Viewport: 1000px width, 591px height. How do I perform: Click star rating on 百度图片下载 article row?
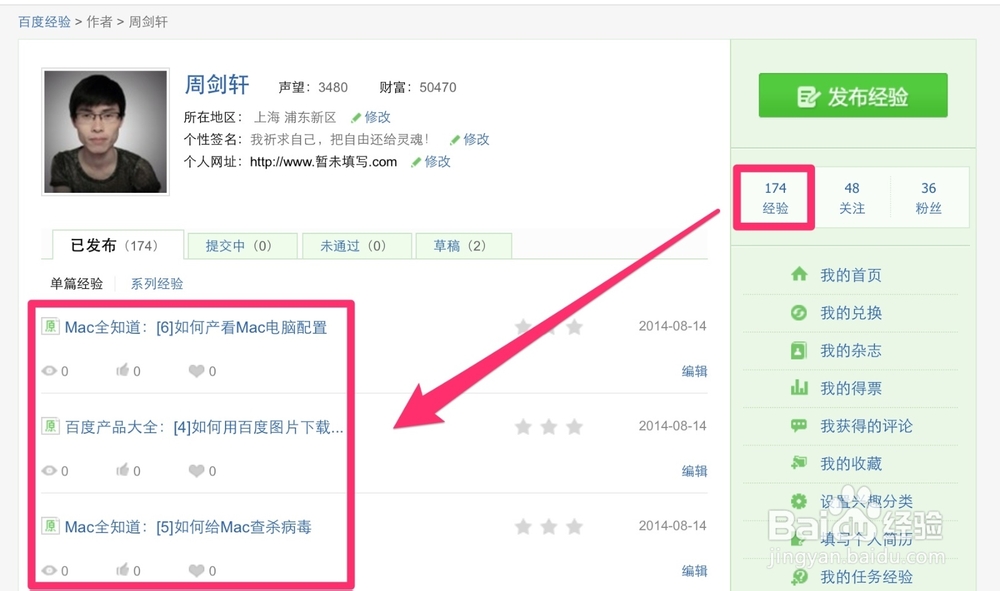point(548,427)
